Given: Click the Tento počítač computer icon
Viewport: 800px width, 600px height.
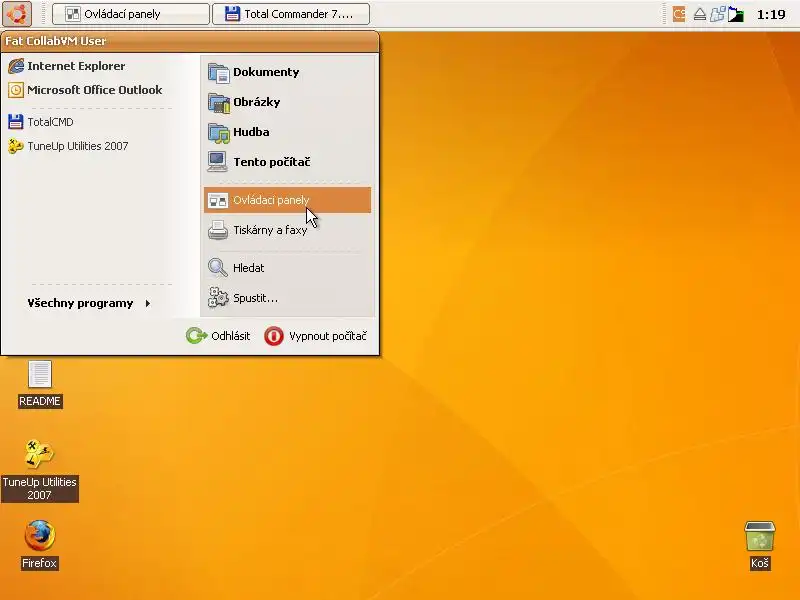Looking at the screenshot, I should 218,162.
